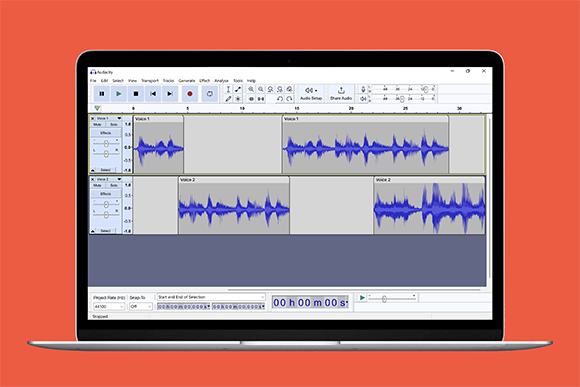580x387 pixels.
Task: Stop playback with the Stop button
Action: [136, 94]
